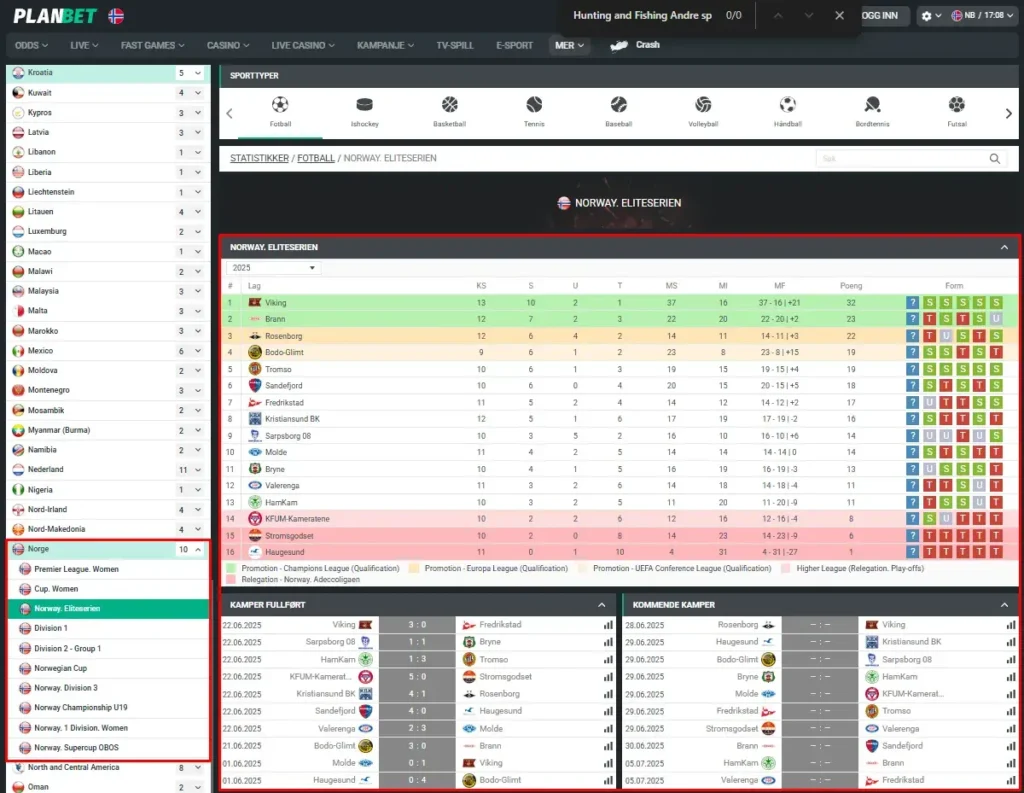Viewport: 1024px width, 793px height.
Task: Click the Bodo-Glimt team row in table
Action: 619,352
